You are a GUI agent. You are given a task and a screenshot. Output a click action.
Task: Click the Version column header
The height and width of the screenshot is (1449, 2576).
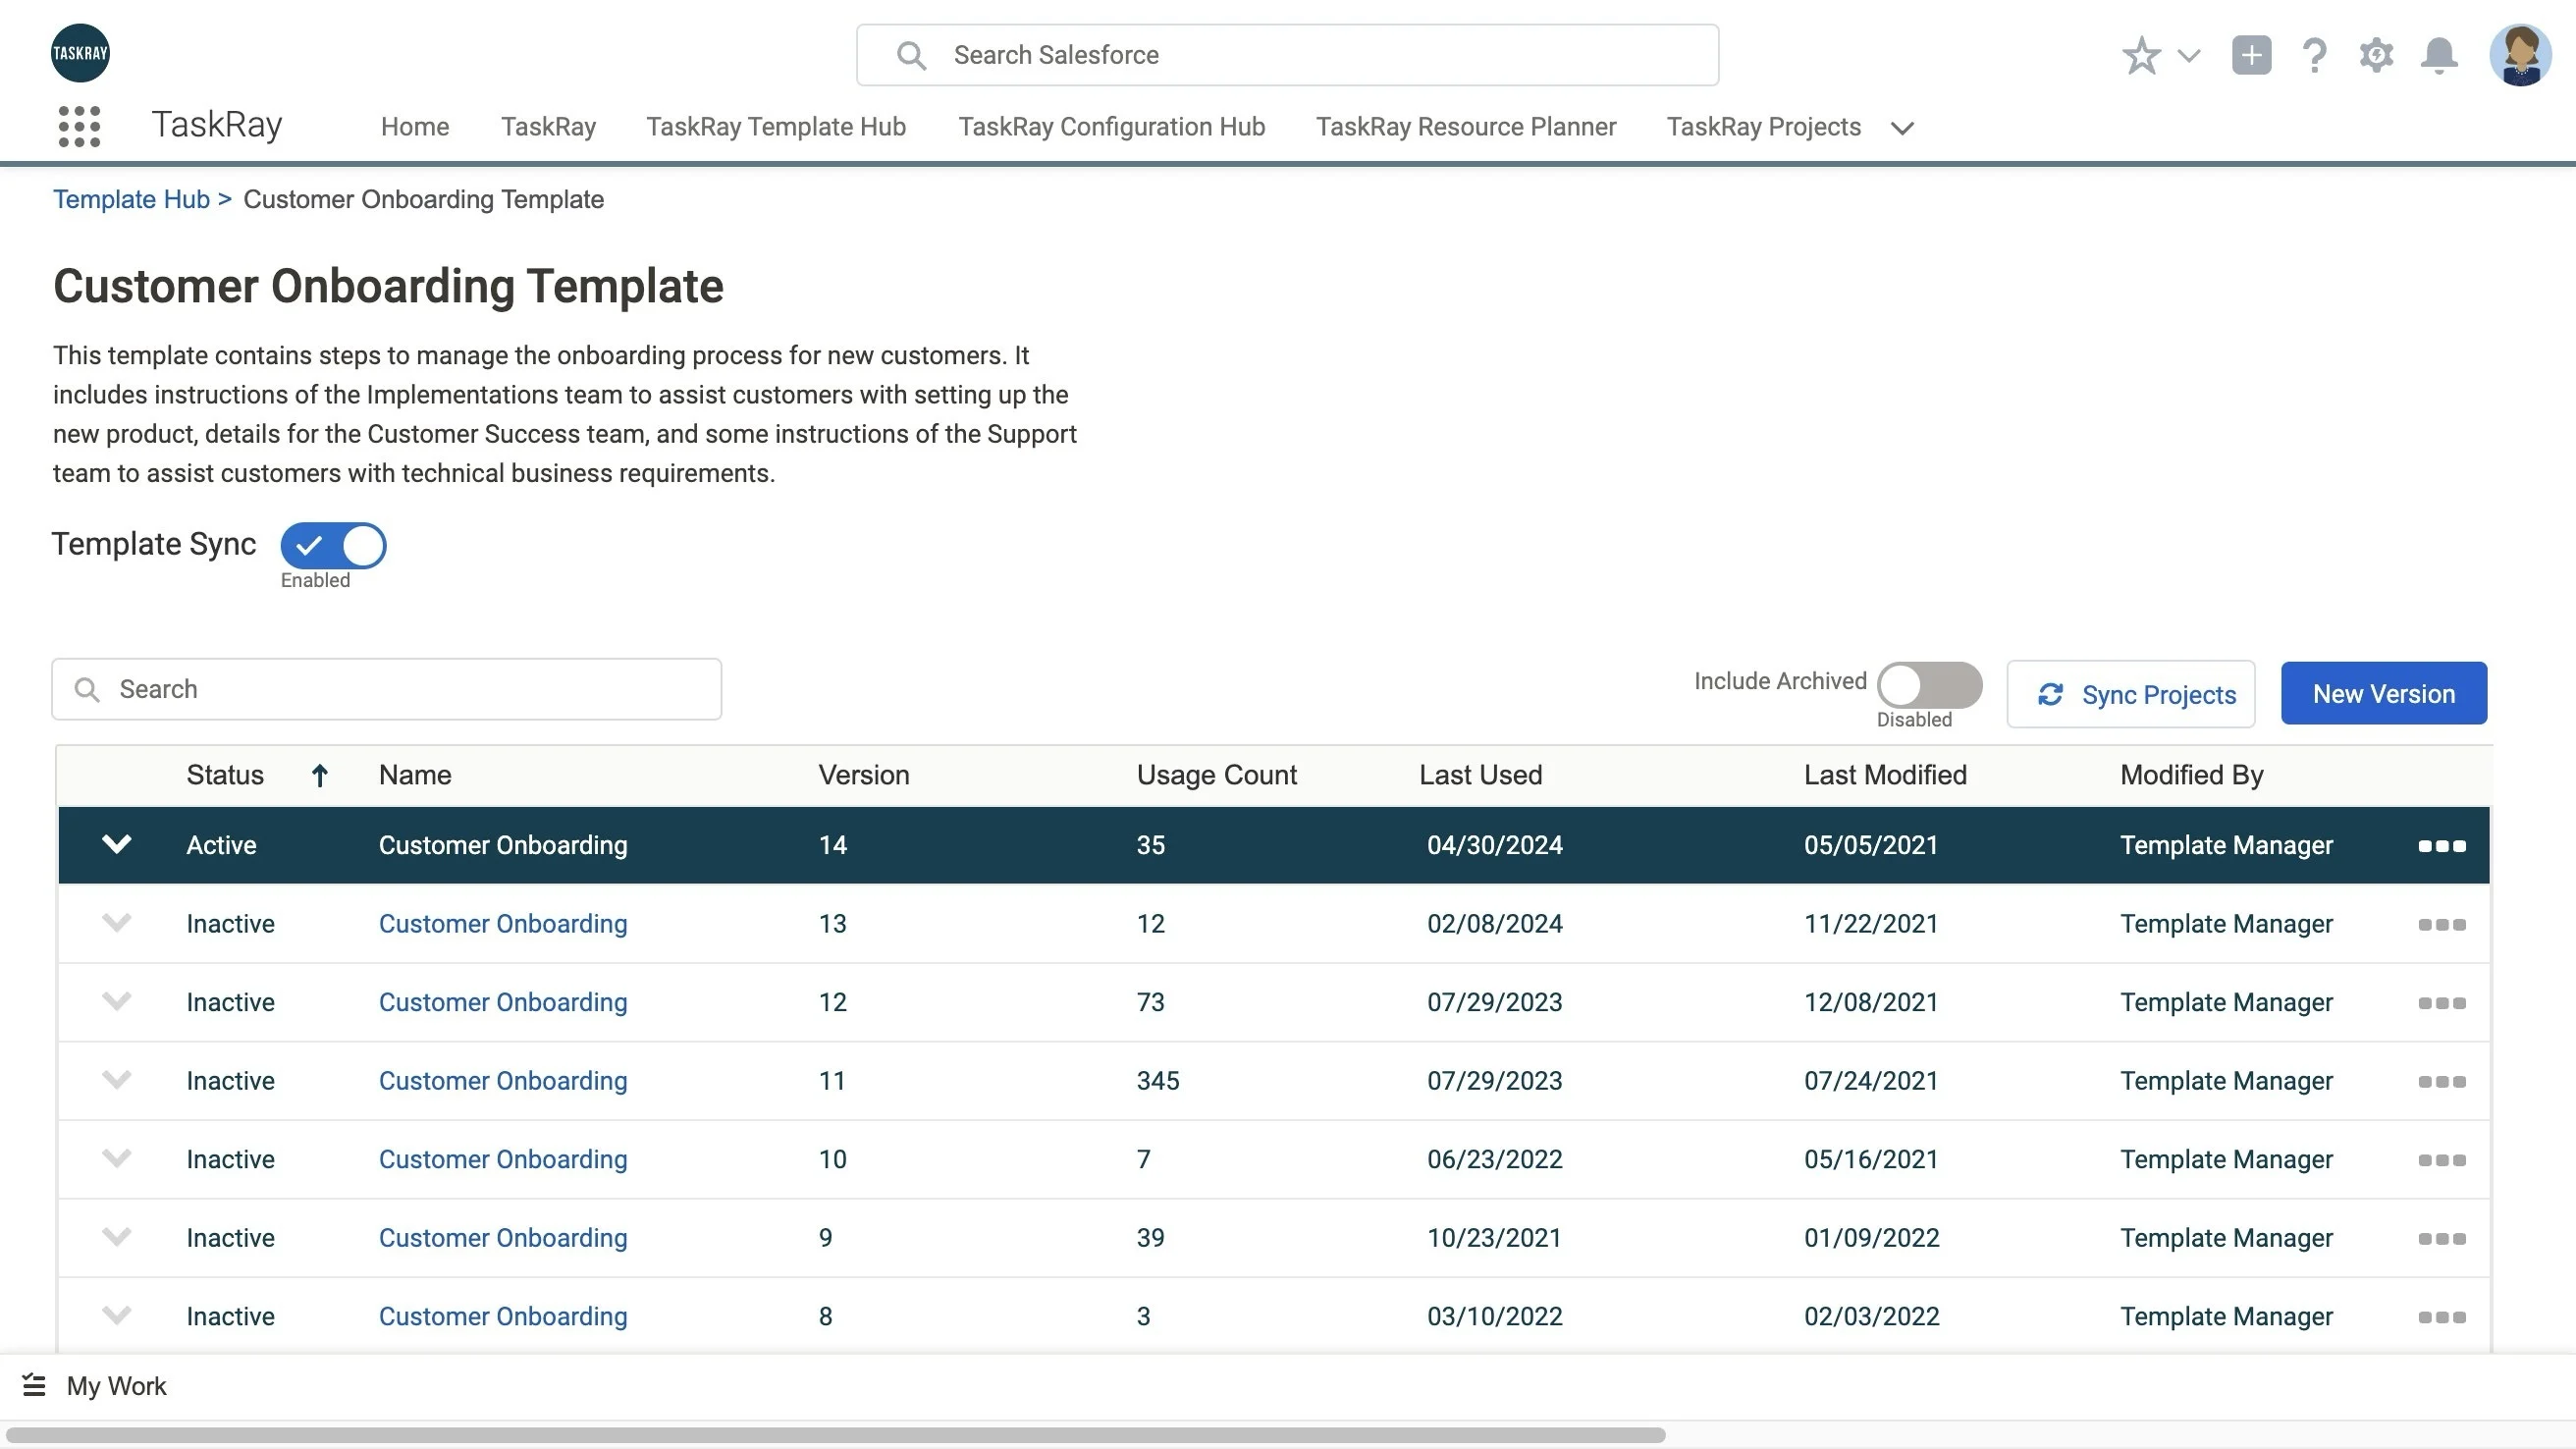(x=863, y=775)
